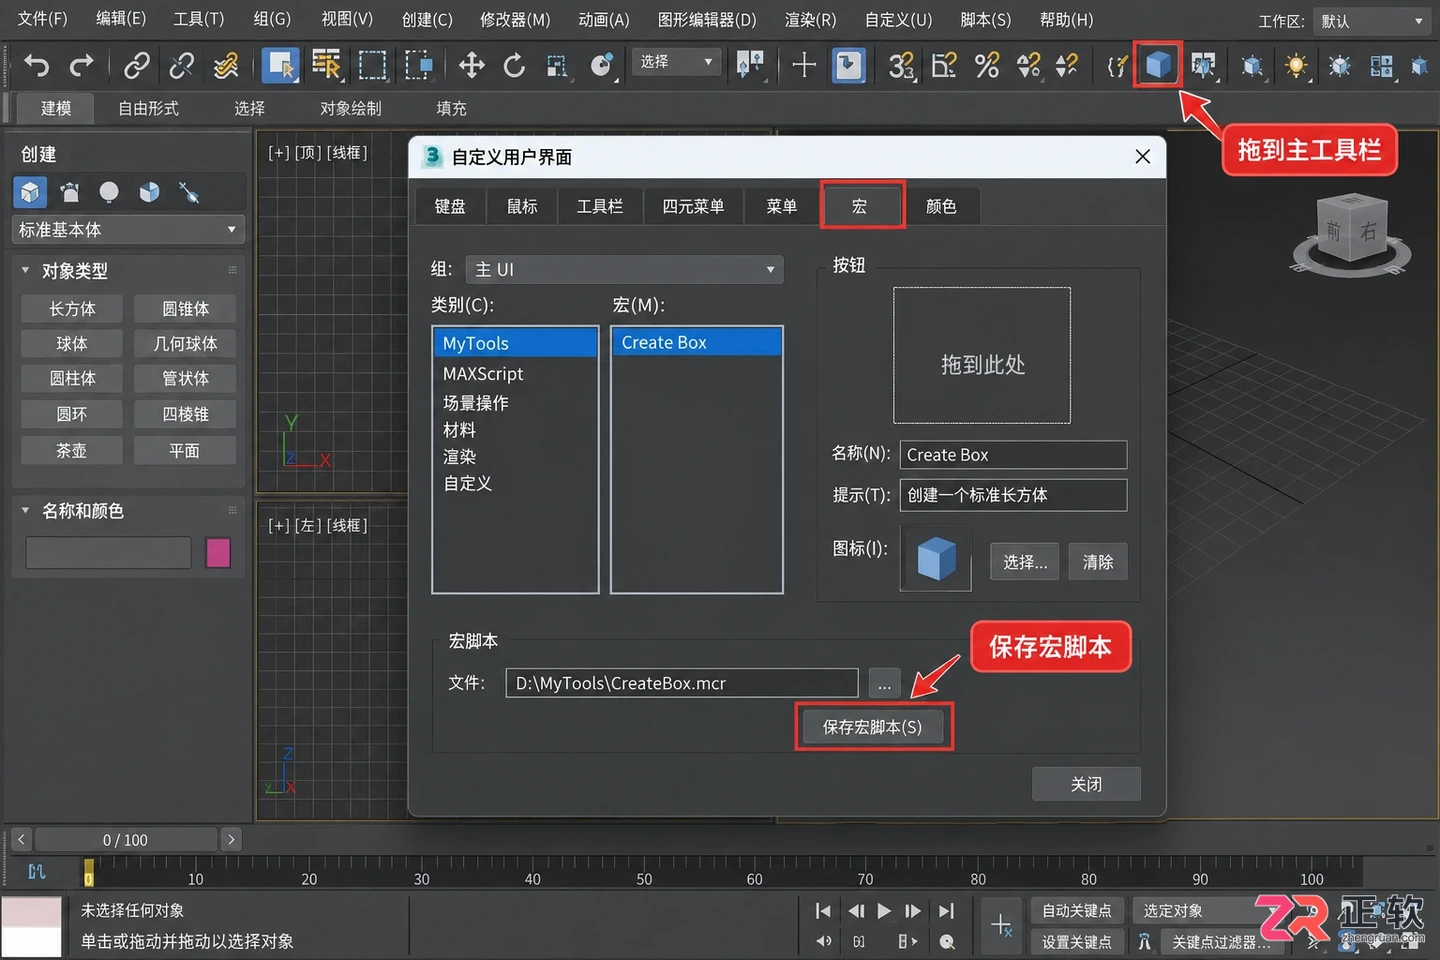1440x960 pixels.
Task: Step to the previous frame
Action: click(856, 911)
